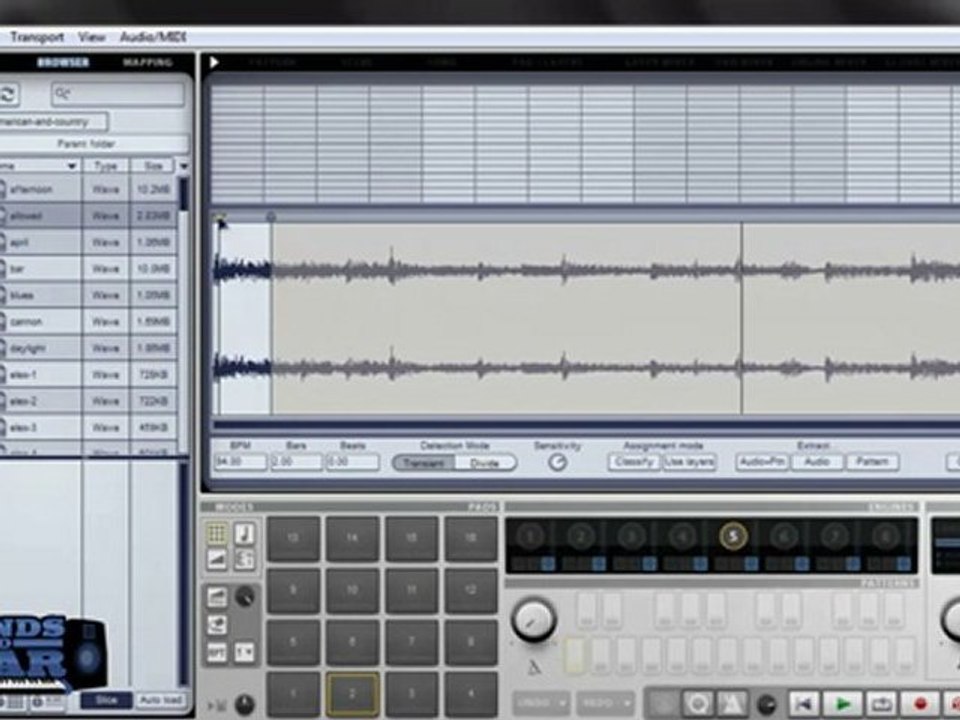Toggle the Slice button under the browser
This screenshot has width=960, height=720.
pos(106,700)
